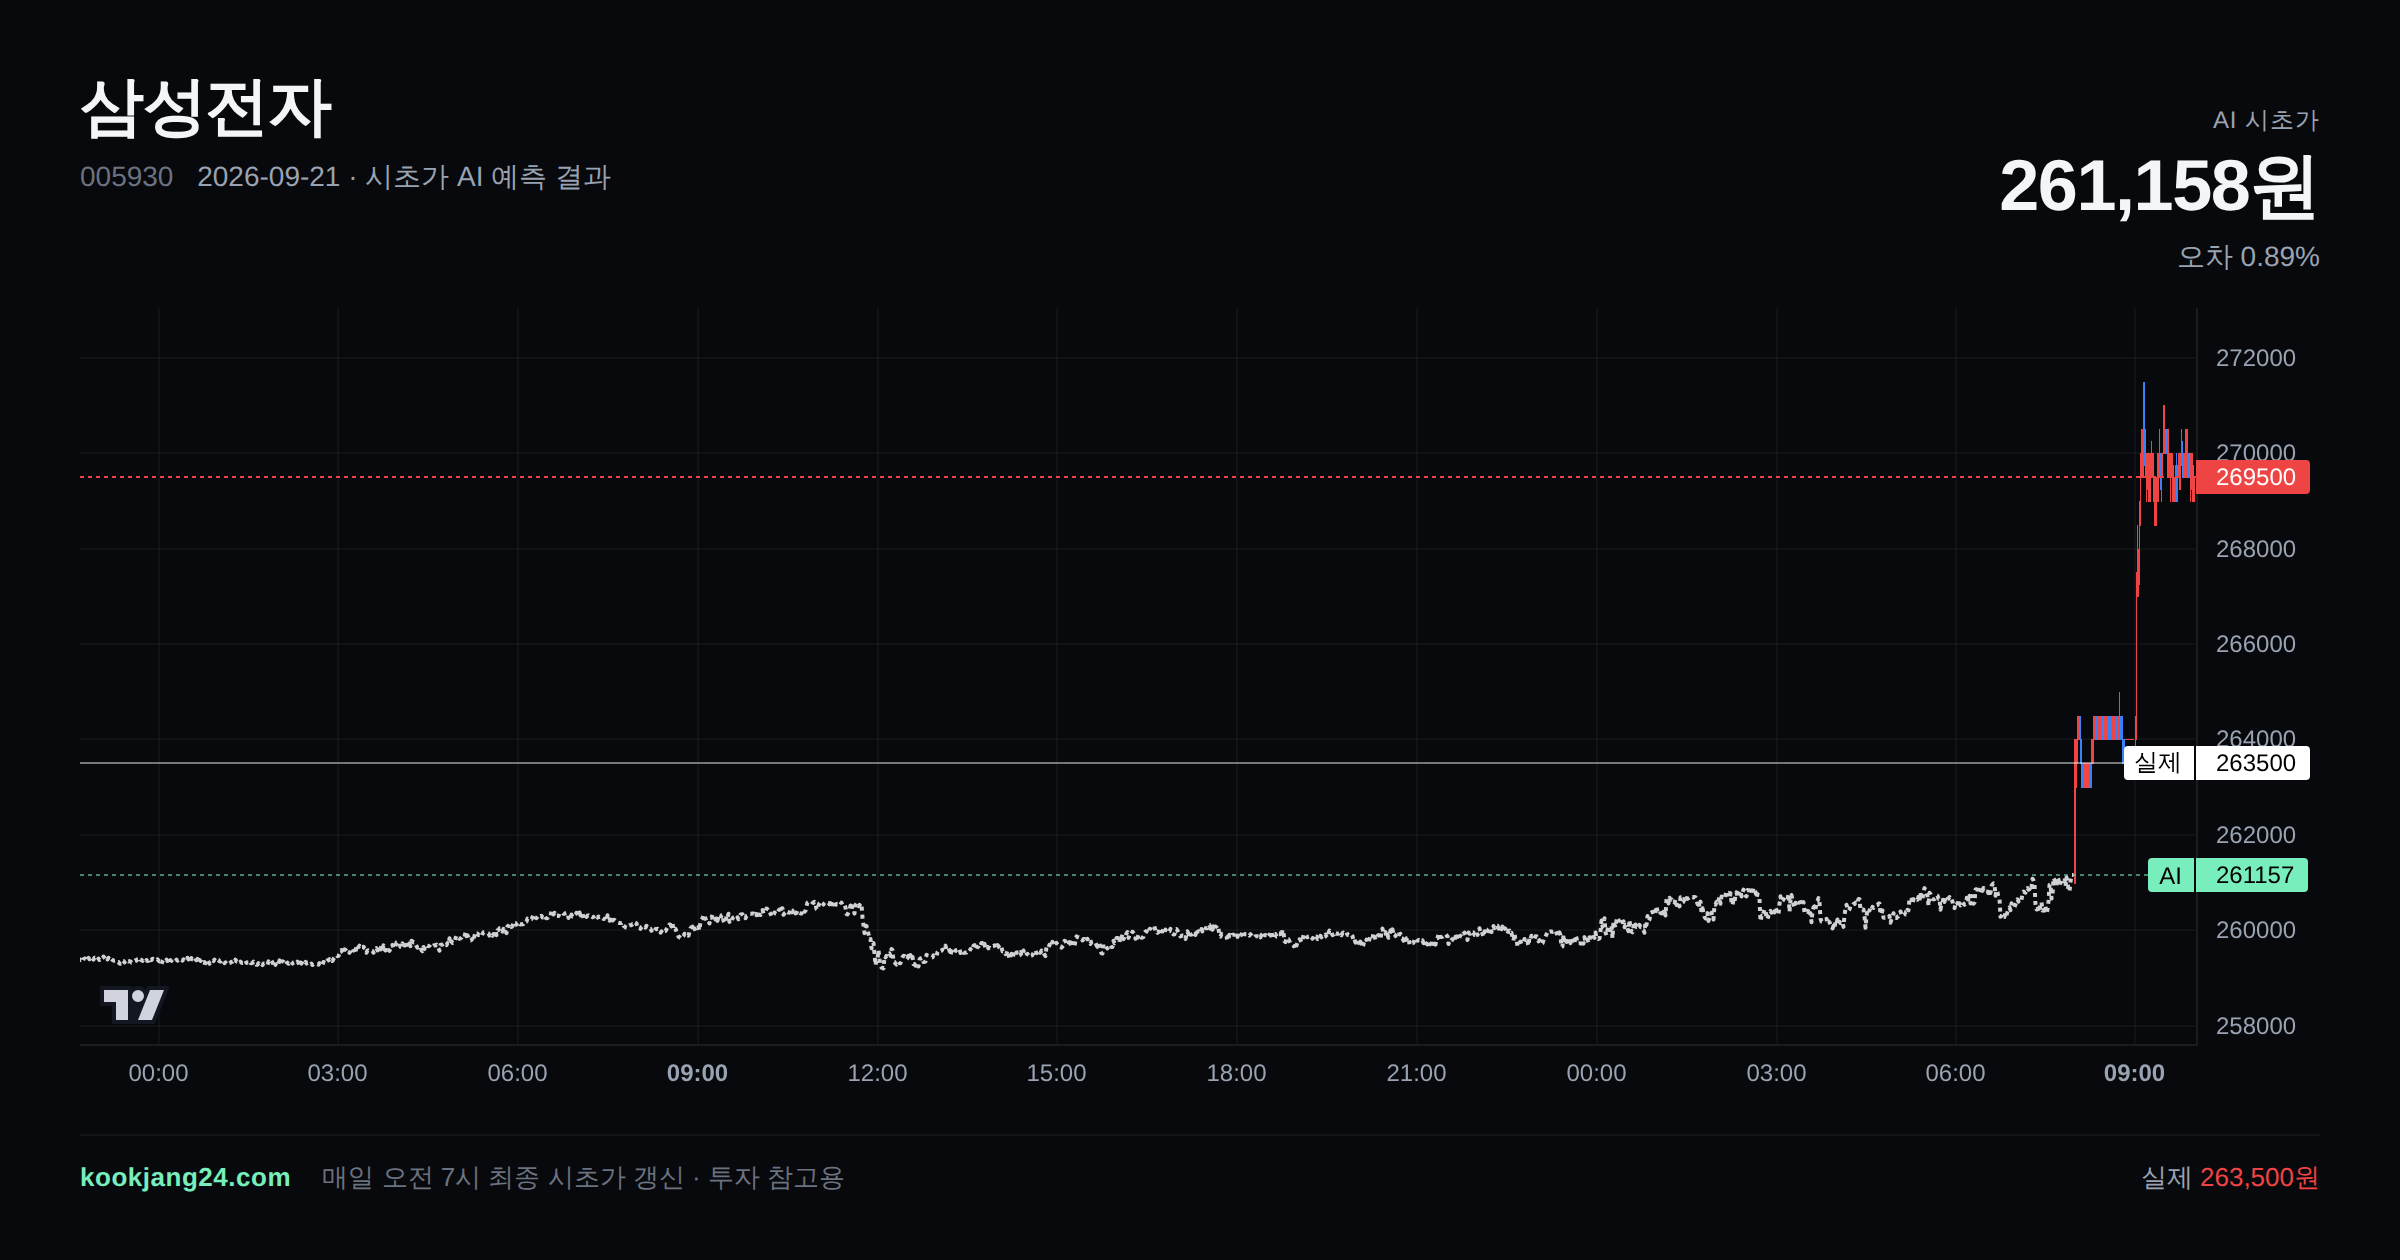This screenshot has width=2400, height=1260.
Task: Click the predicted price 261,158원
Action: 2158,186
